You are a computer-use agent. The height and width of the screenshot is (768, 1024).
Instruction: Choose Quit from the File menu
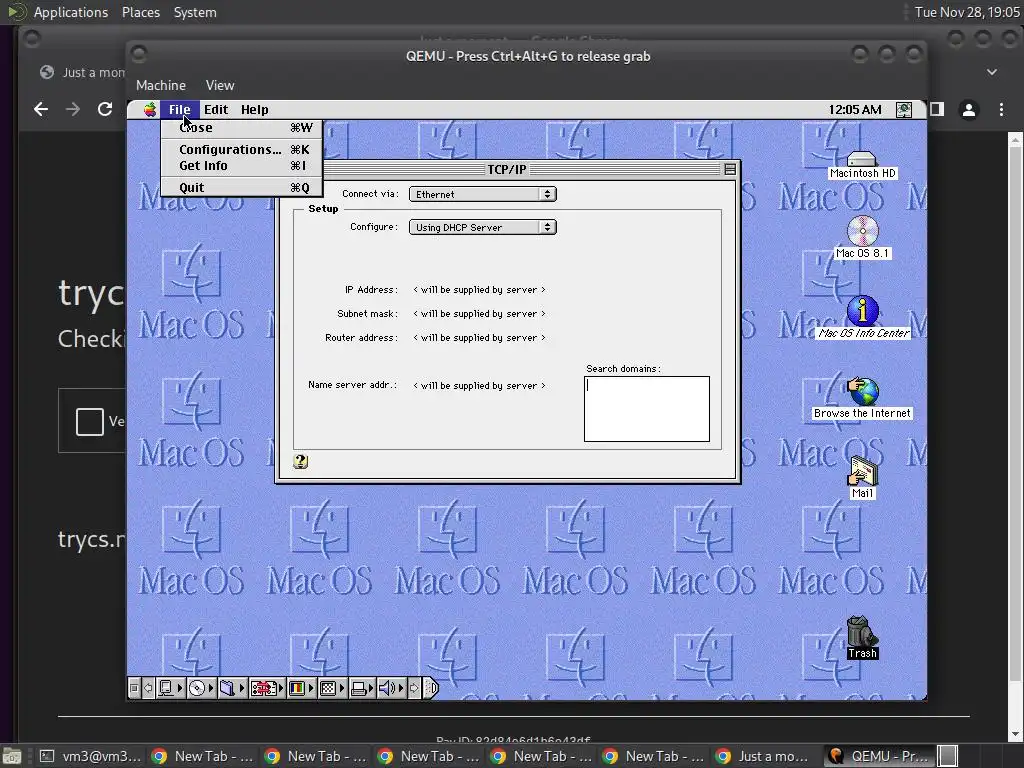click(x=242, y=187)
